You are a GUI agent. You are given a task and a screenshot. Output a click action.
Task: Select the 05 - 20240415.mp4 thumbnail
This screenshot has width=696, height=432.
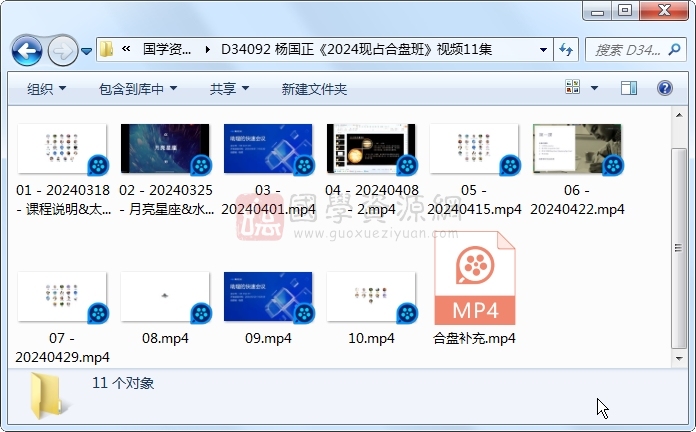(x=474, y=149)
